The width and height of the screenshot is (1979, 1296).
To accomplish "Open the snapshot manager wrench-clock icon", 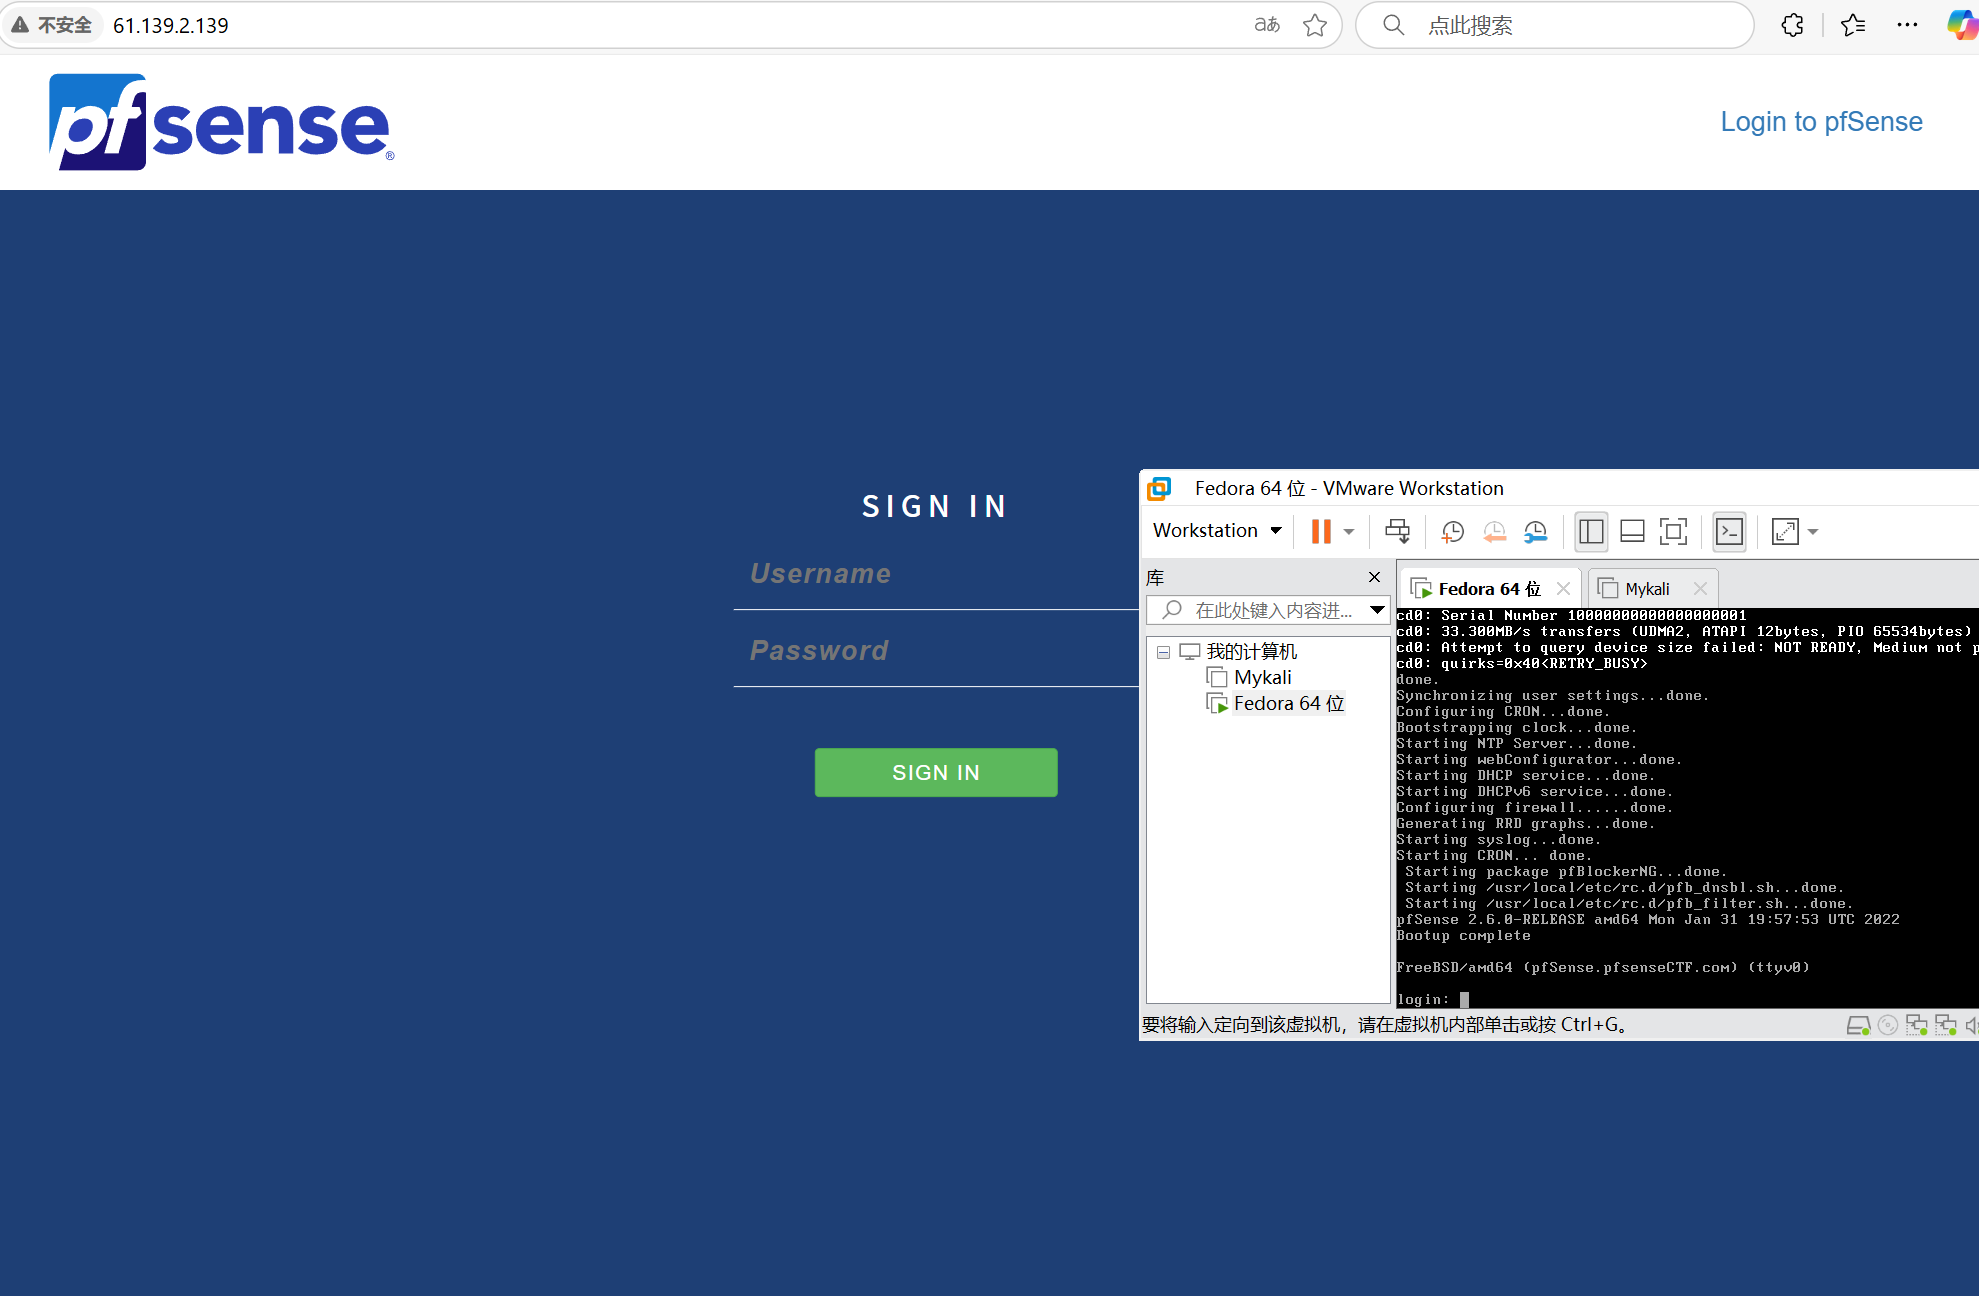I will pyautogui.click(x=1535, y=531).
